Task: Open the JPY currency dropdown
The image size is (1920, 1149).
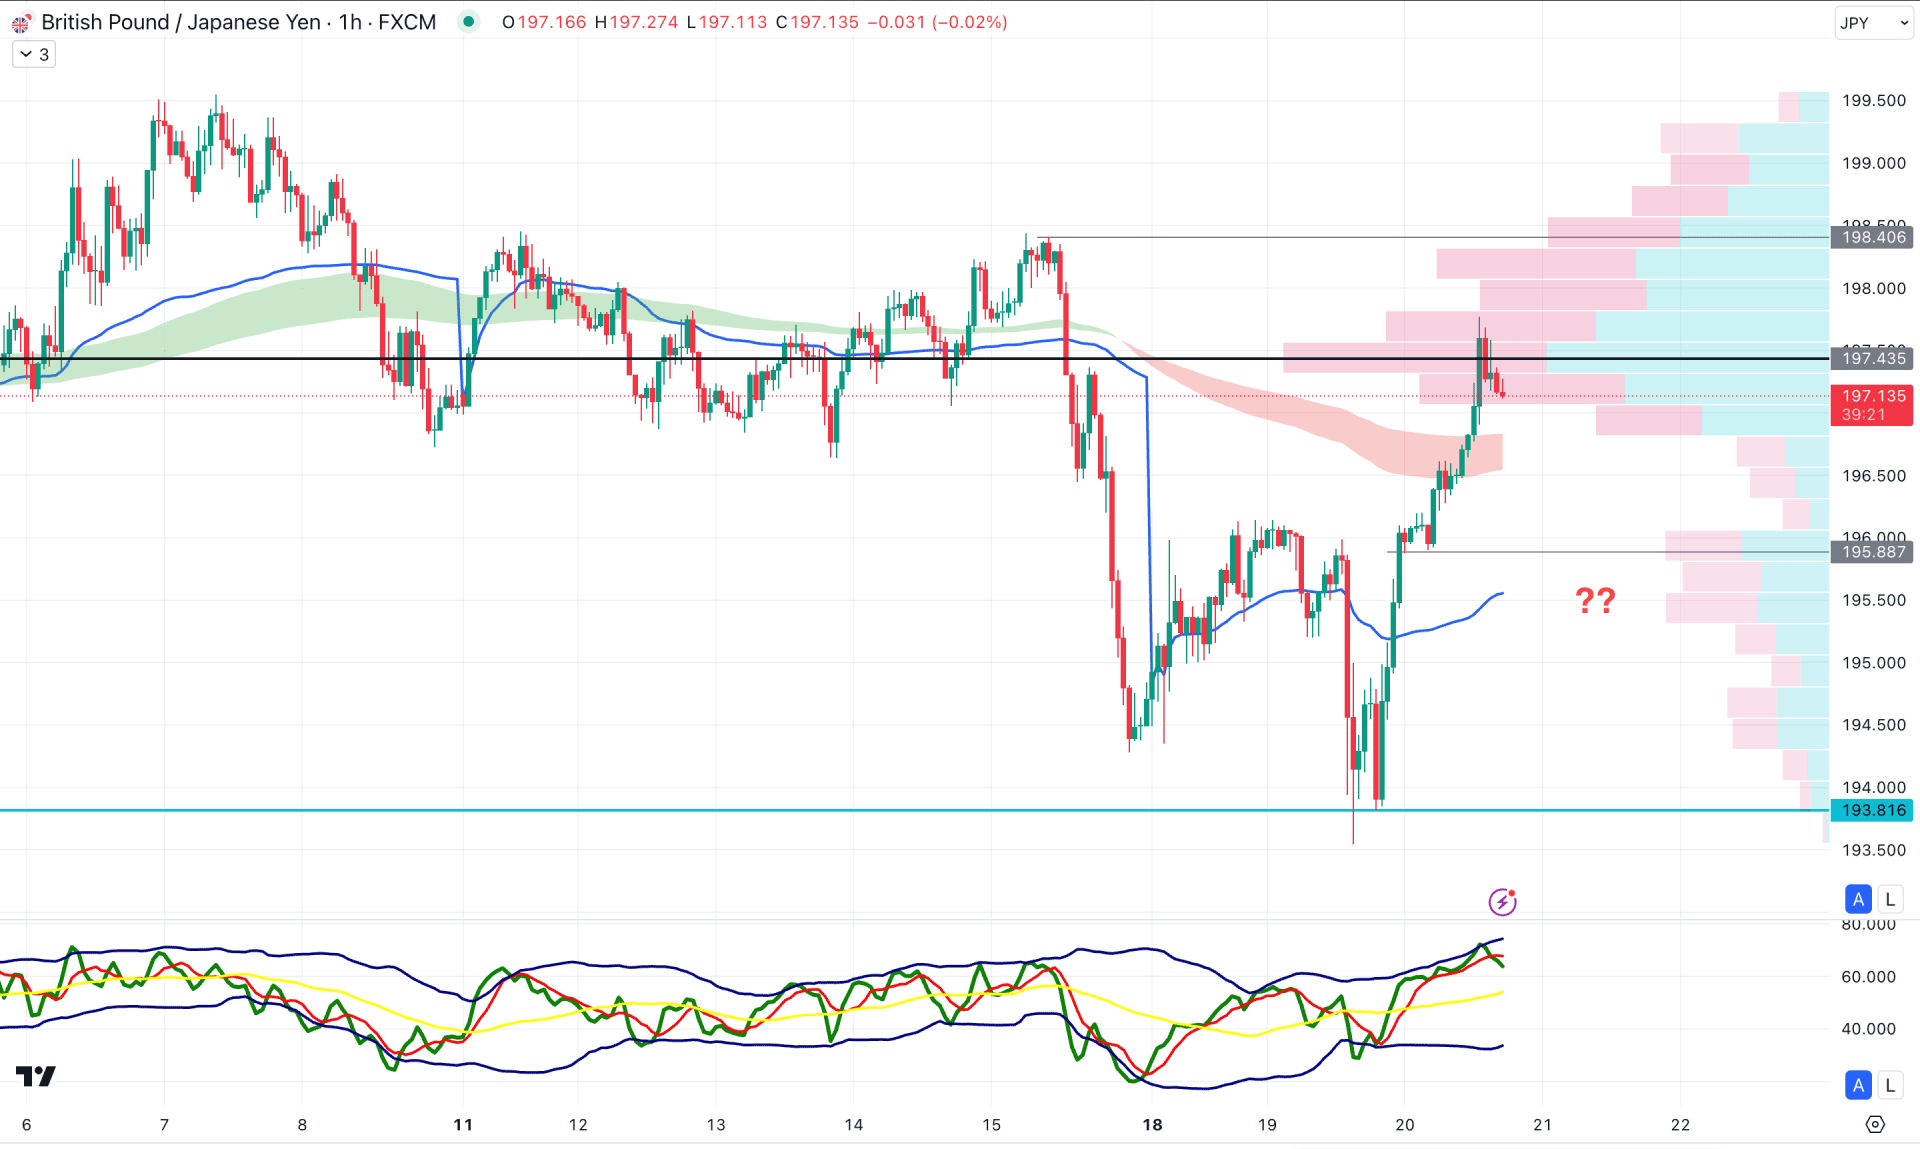Action: (1873, 22)
